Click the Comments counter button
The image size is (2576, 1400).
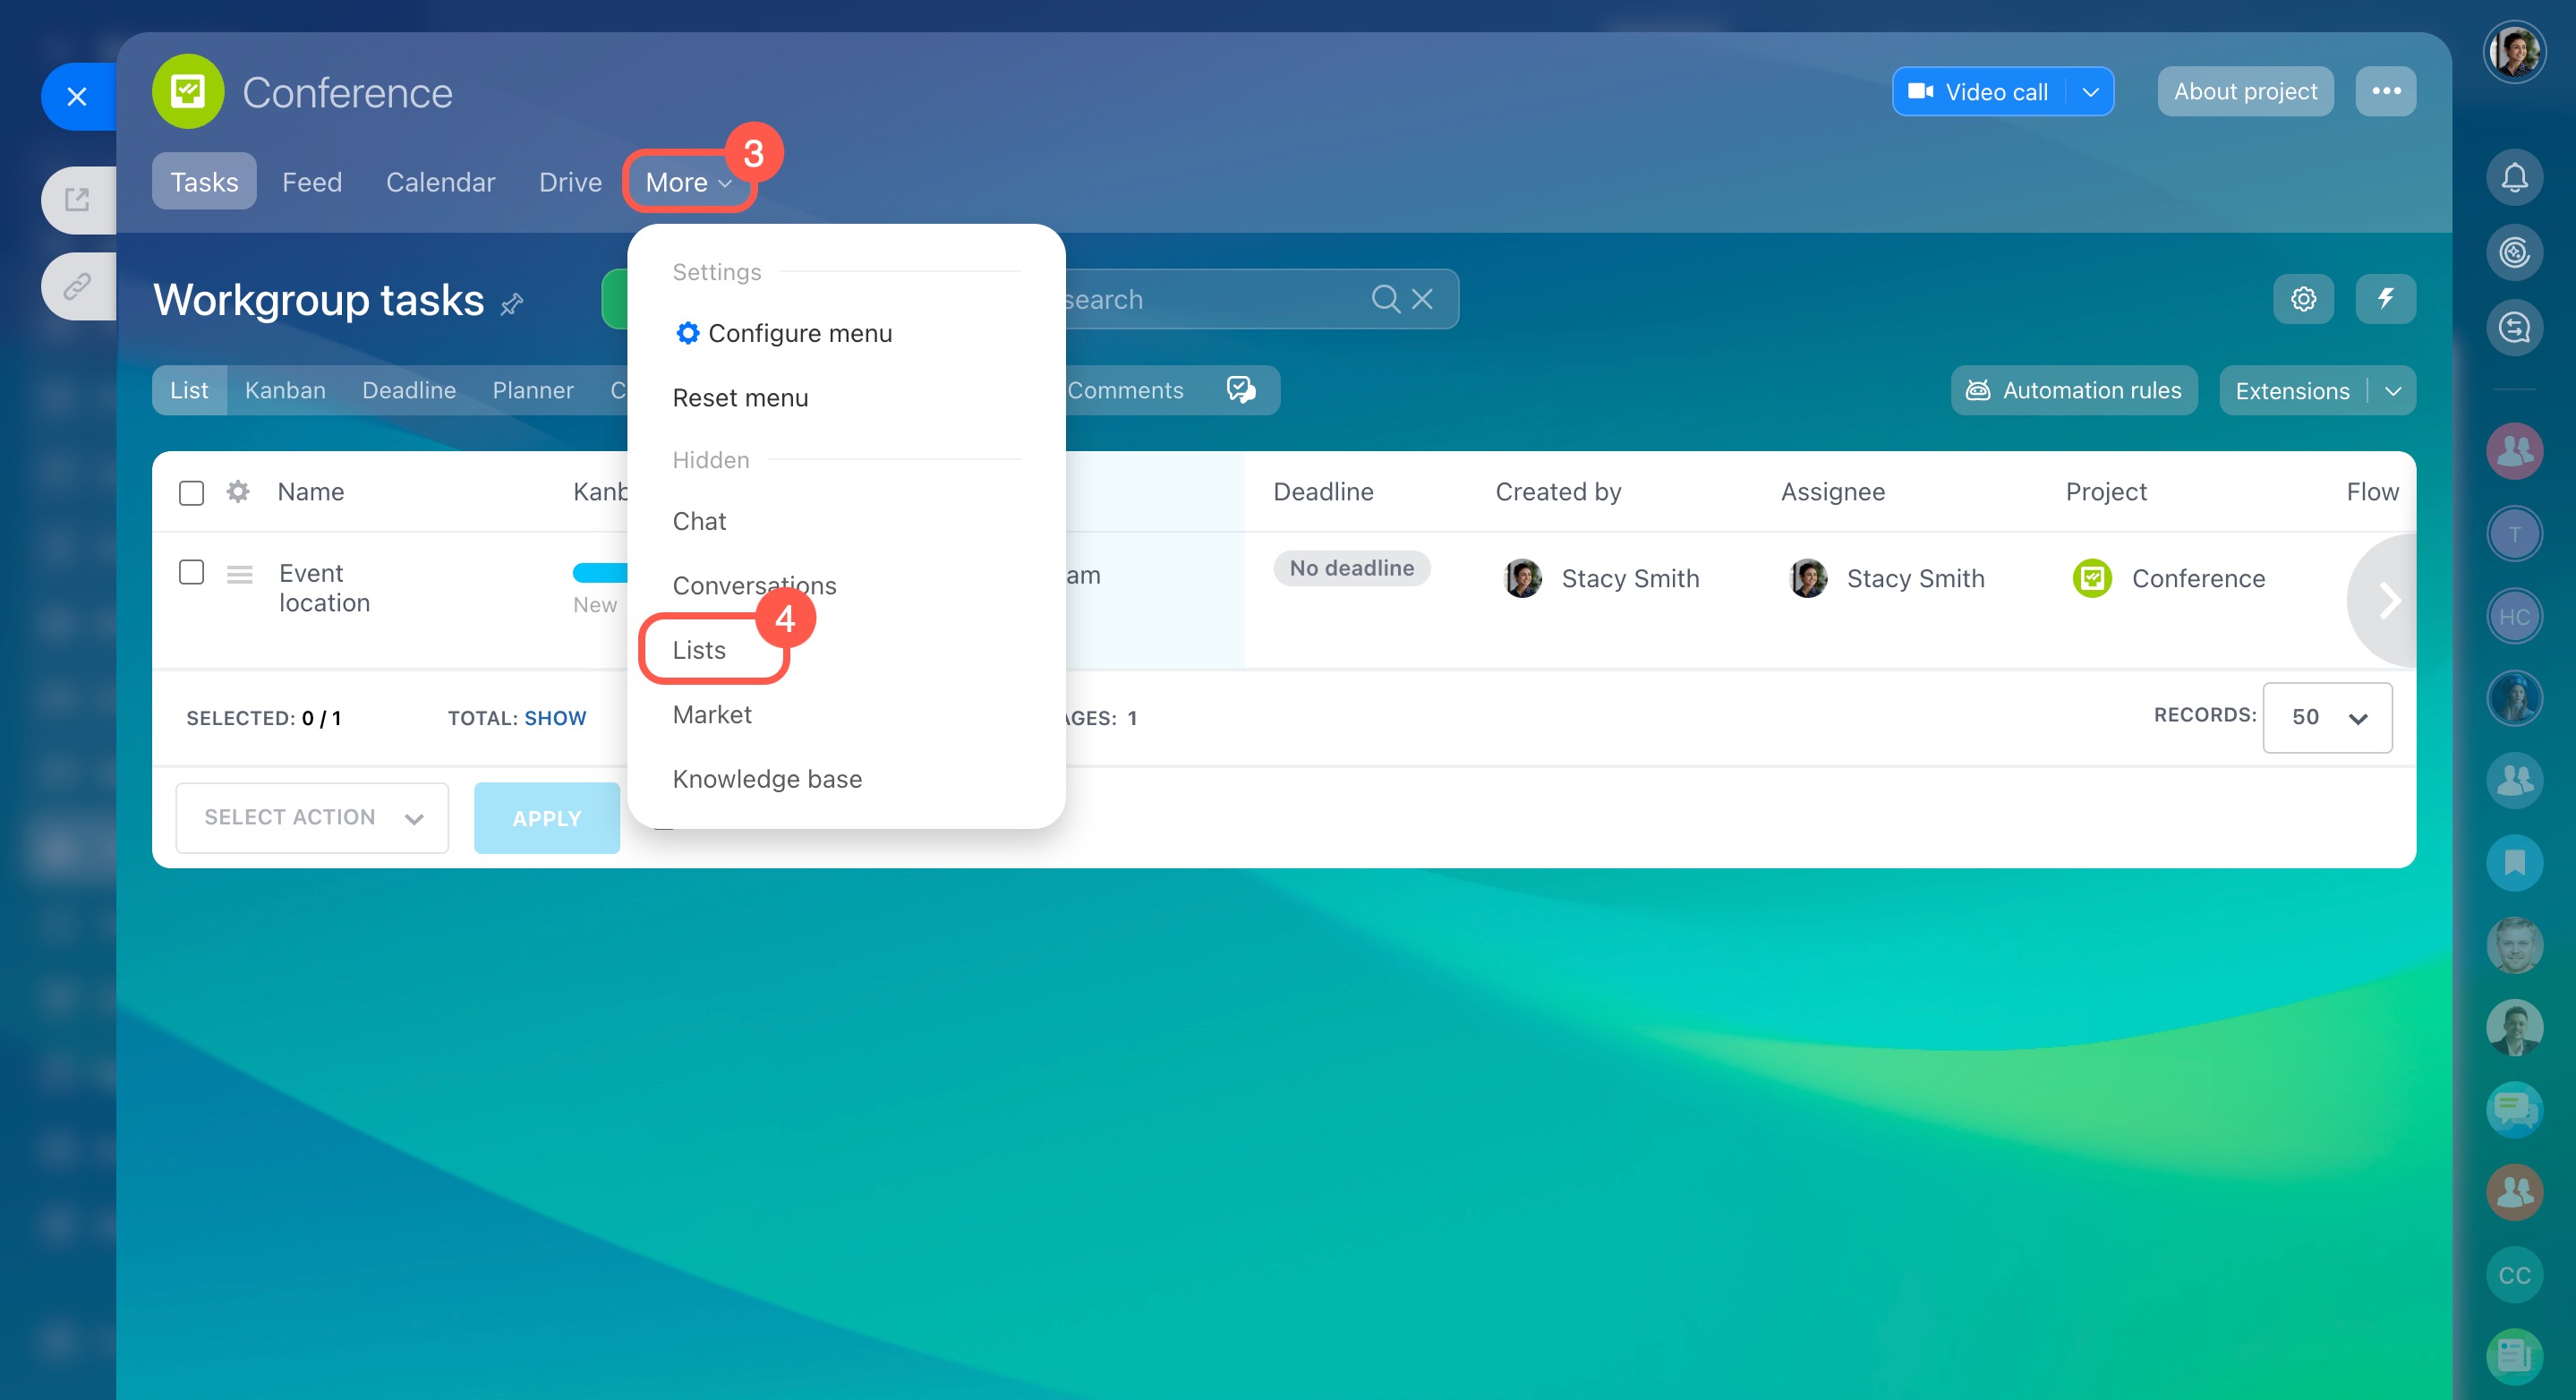pos(1125,391)
